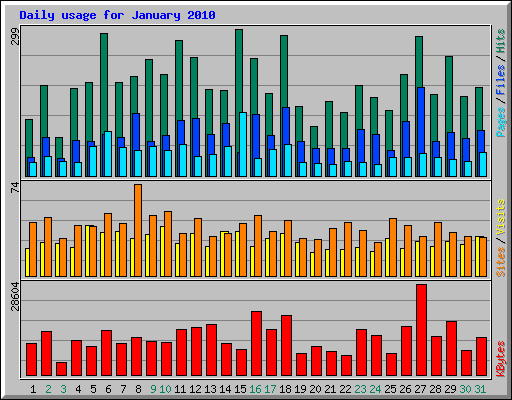Click day 30 on the x-axis

click(465, 389)
